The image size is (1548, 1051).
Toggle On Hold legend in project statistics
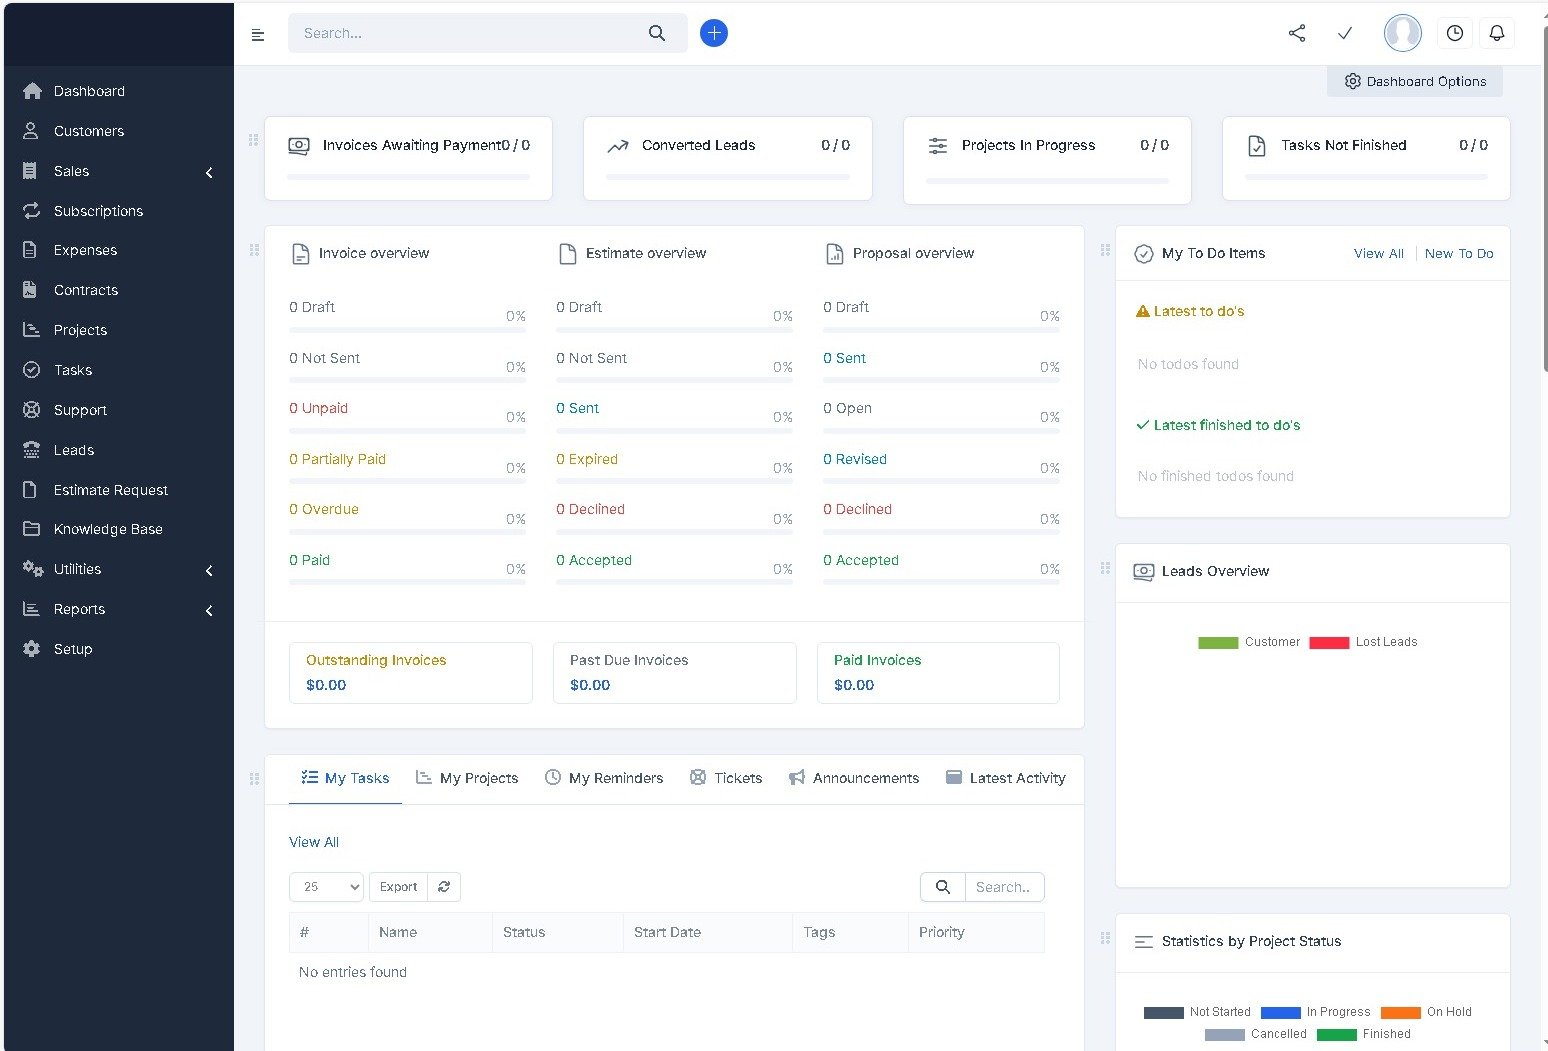1426,1012
